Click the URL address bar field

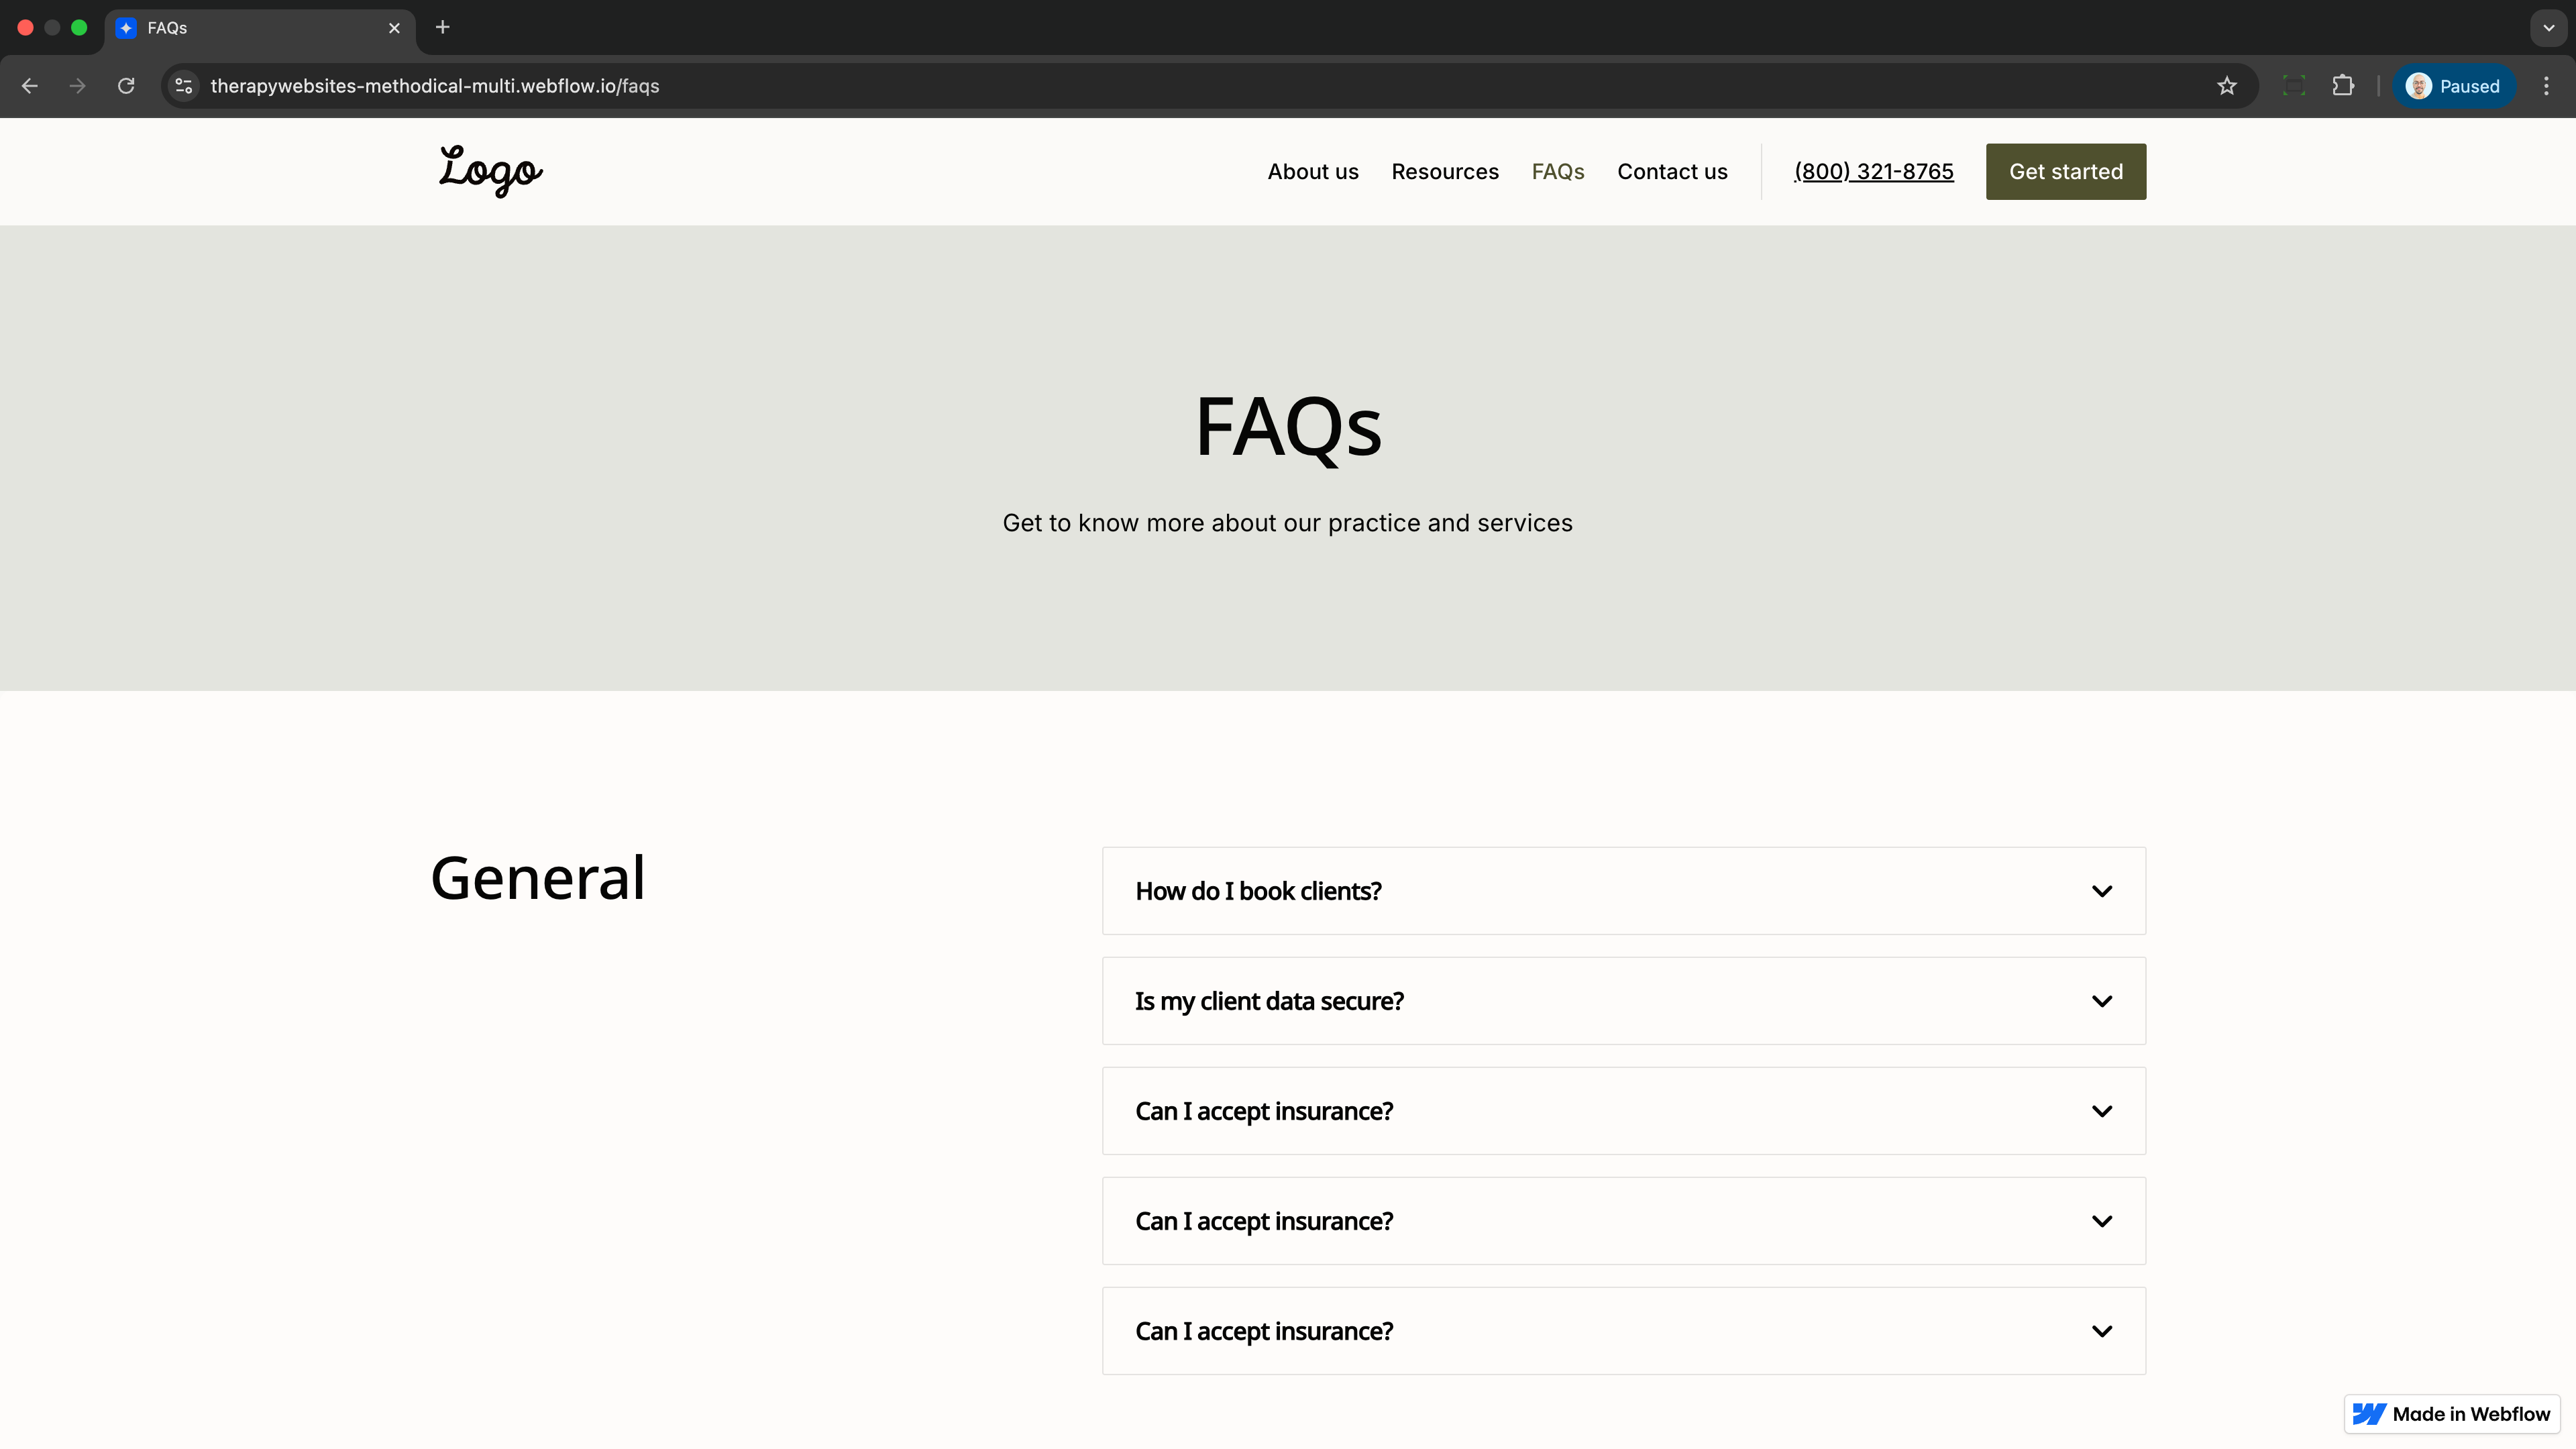click(x=1200, y=86)
